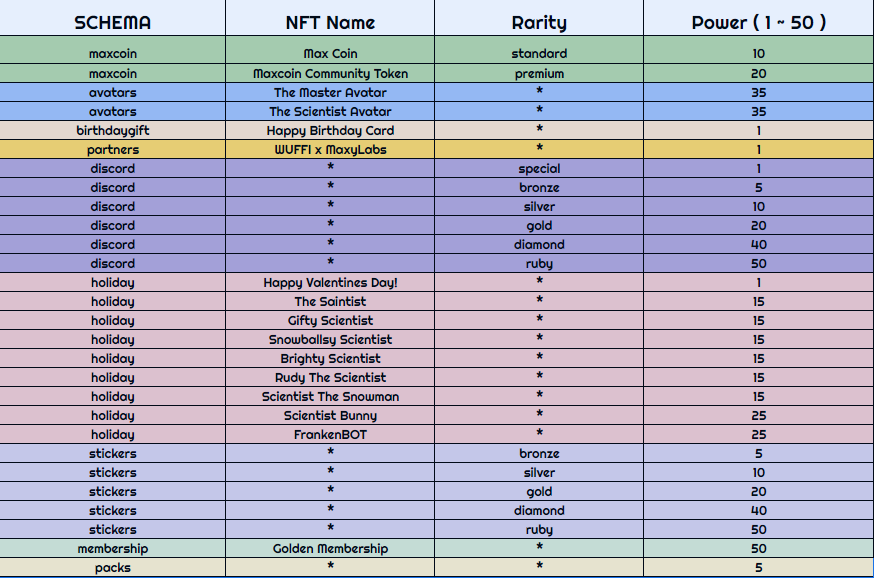Click the Golden Membership cell
Image resolution: width=874 pixels, height=578 pixels.
[x=330, y=548]
